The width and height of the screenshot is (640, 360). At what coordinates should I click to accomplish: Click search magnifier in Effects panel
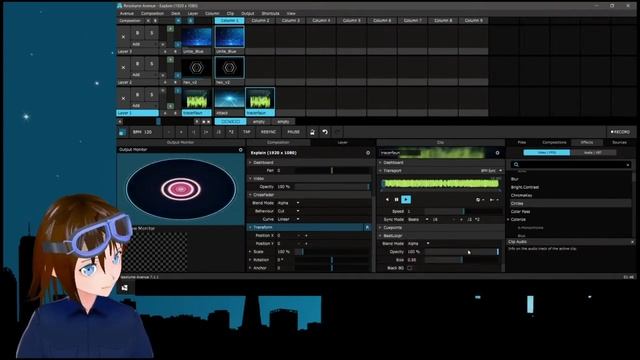pos(516,164)
